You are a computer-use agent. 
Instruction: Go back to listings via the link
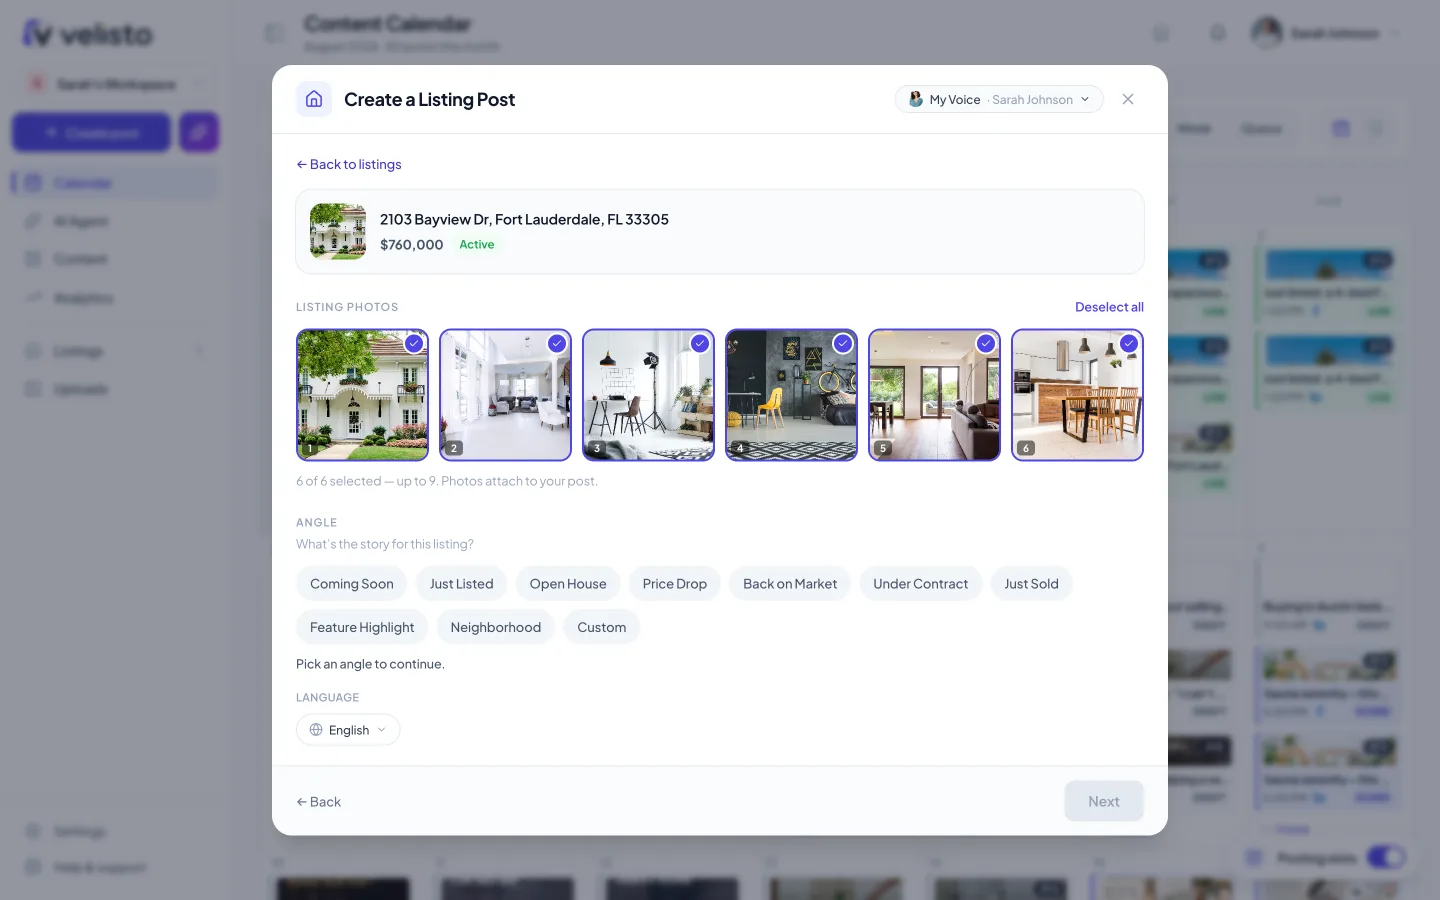(349, 164)
